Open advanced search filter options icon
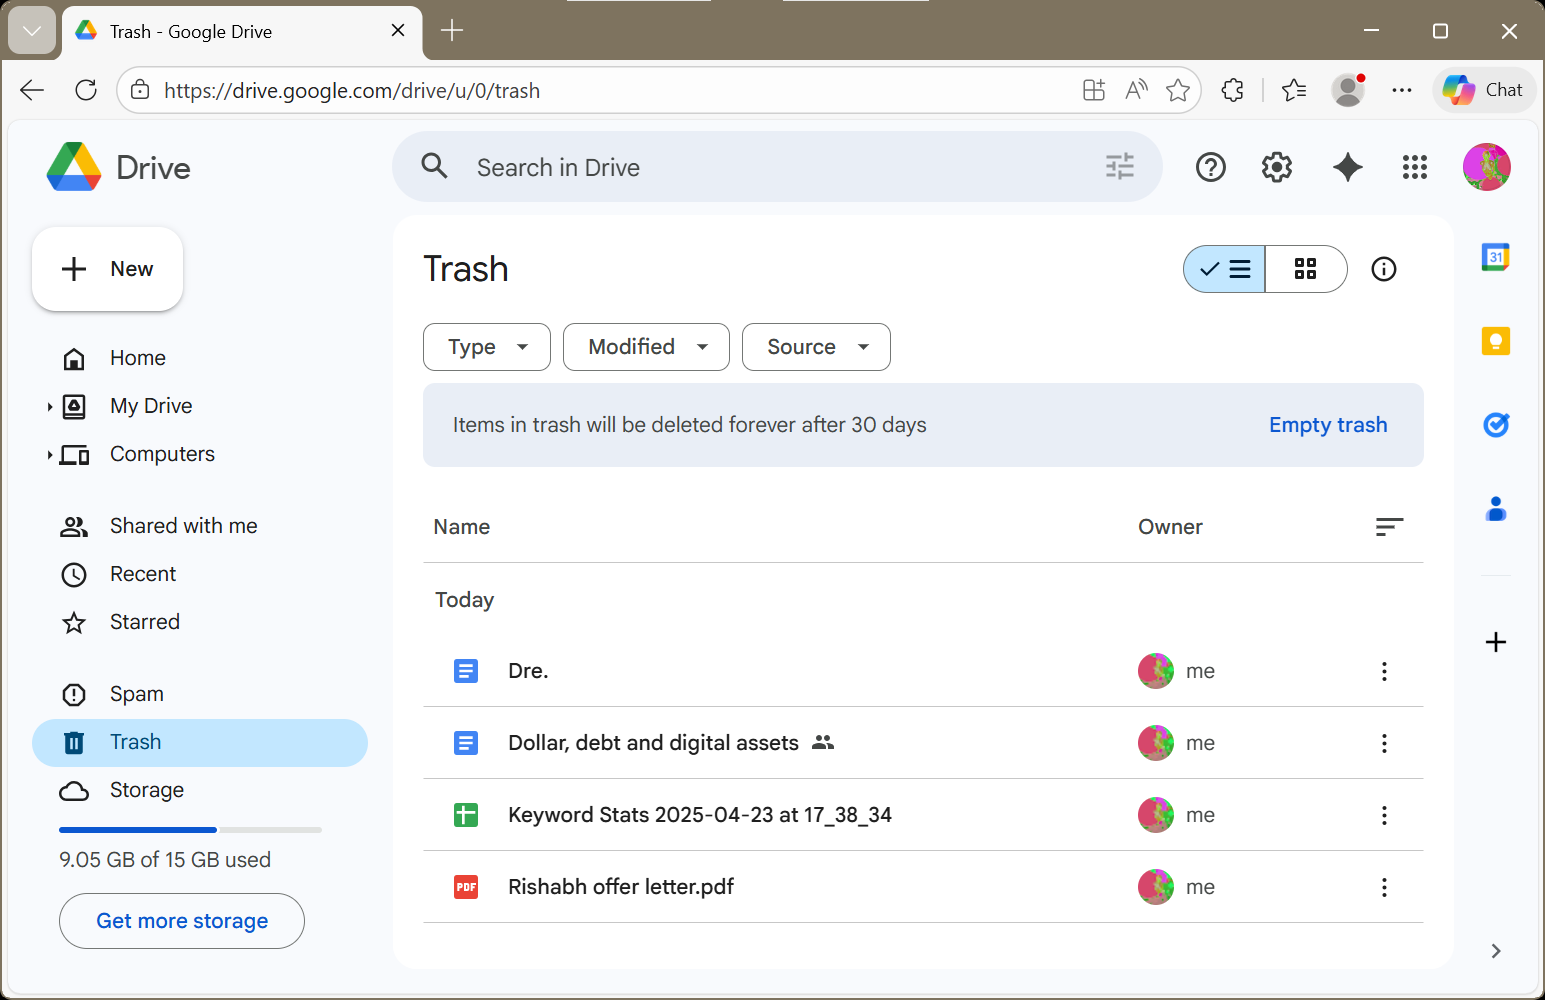1545x1000 pixels. 1120,166
